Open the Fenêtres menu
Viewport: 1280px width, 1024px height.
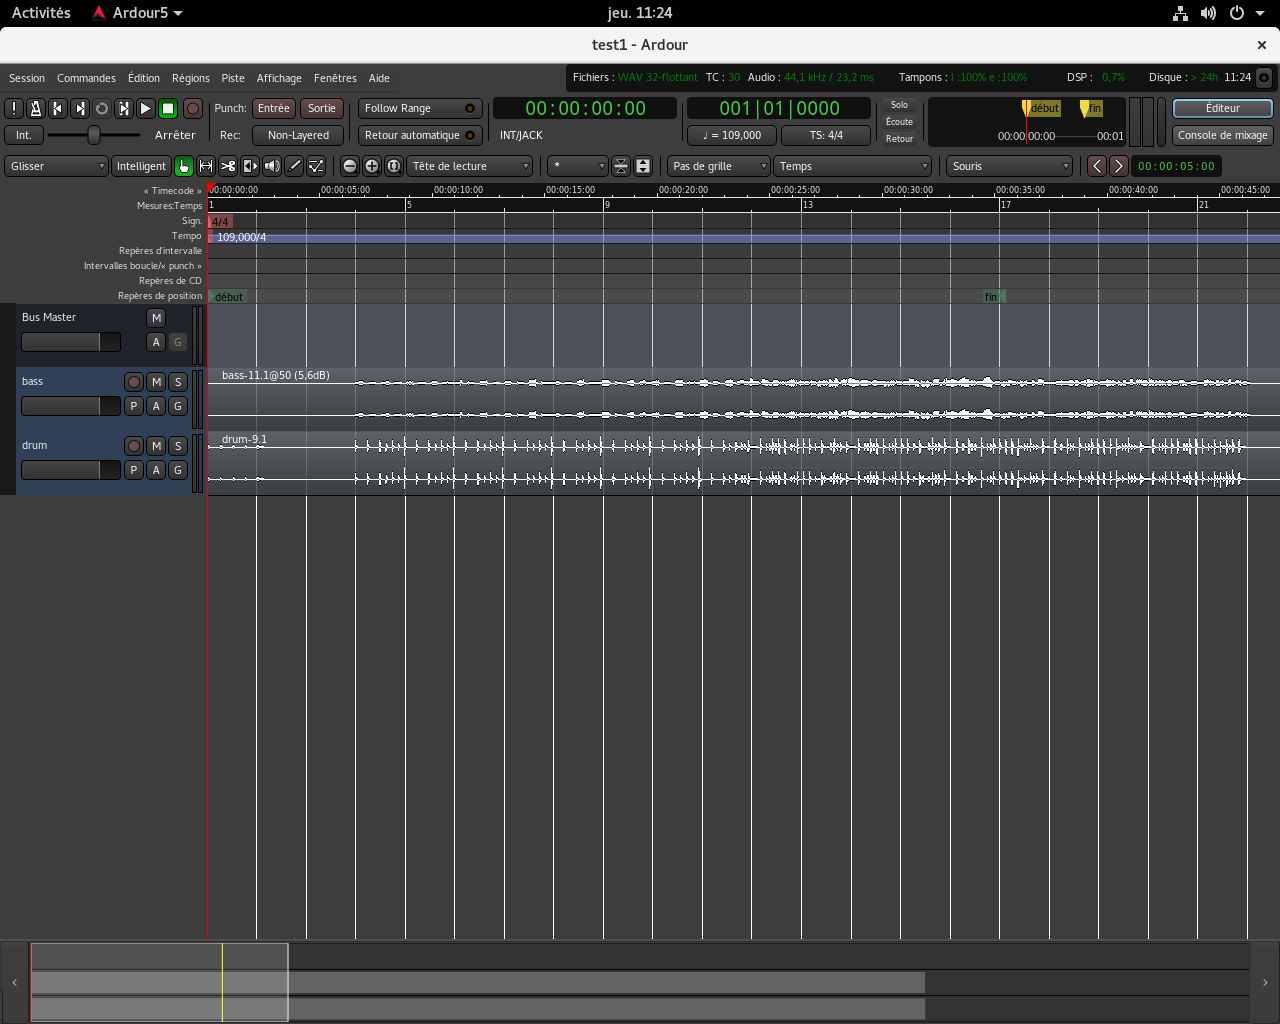point(335,78)
